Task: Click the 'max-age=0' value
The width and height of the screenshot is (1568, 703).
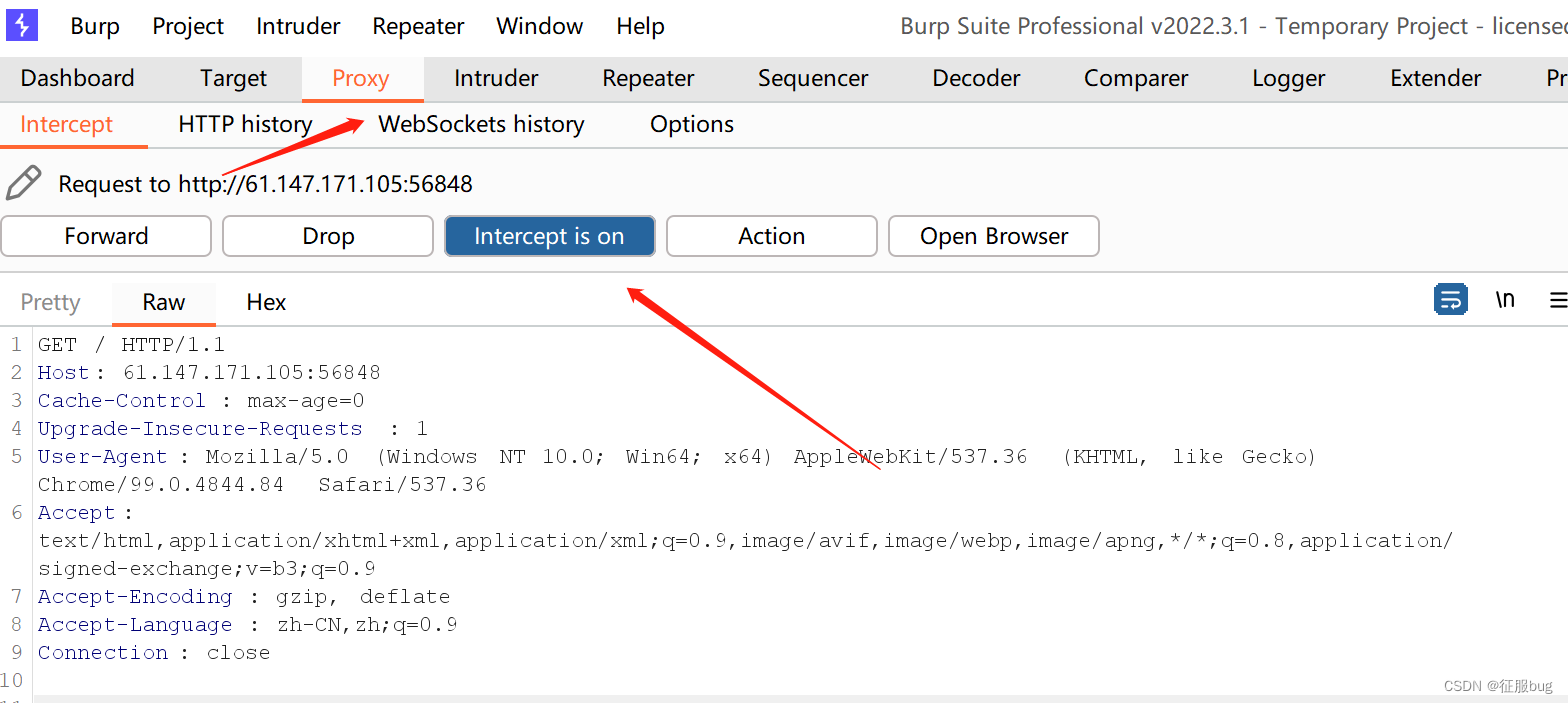Action: click(x=306, y=401)
